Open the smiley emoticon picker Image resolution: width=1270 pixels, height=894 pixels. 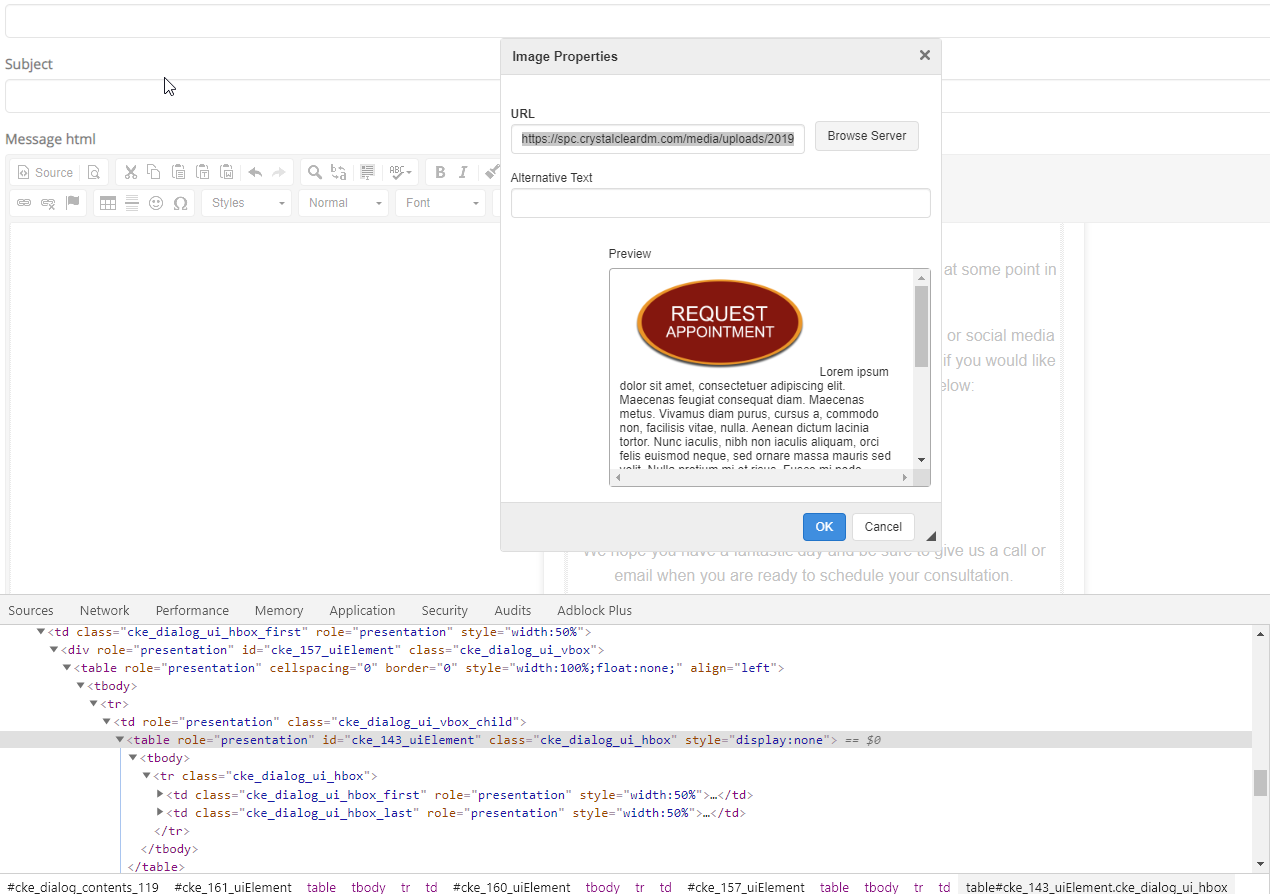155,203
